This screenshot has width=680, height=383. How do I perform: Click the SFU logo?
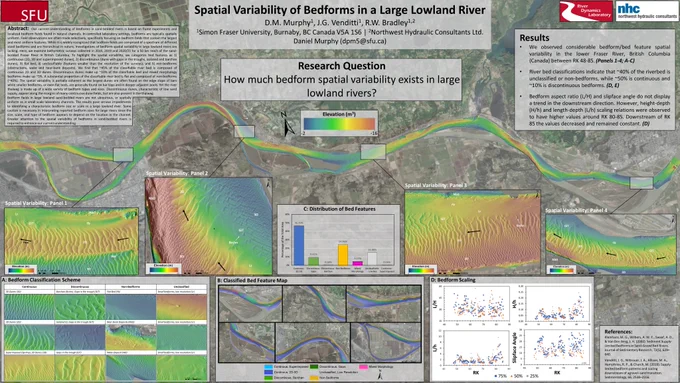click(x=24, y=11)
